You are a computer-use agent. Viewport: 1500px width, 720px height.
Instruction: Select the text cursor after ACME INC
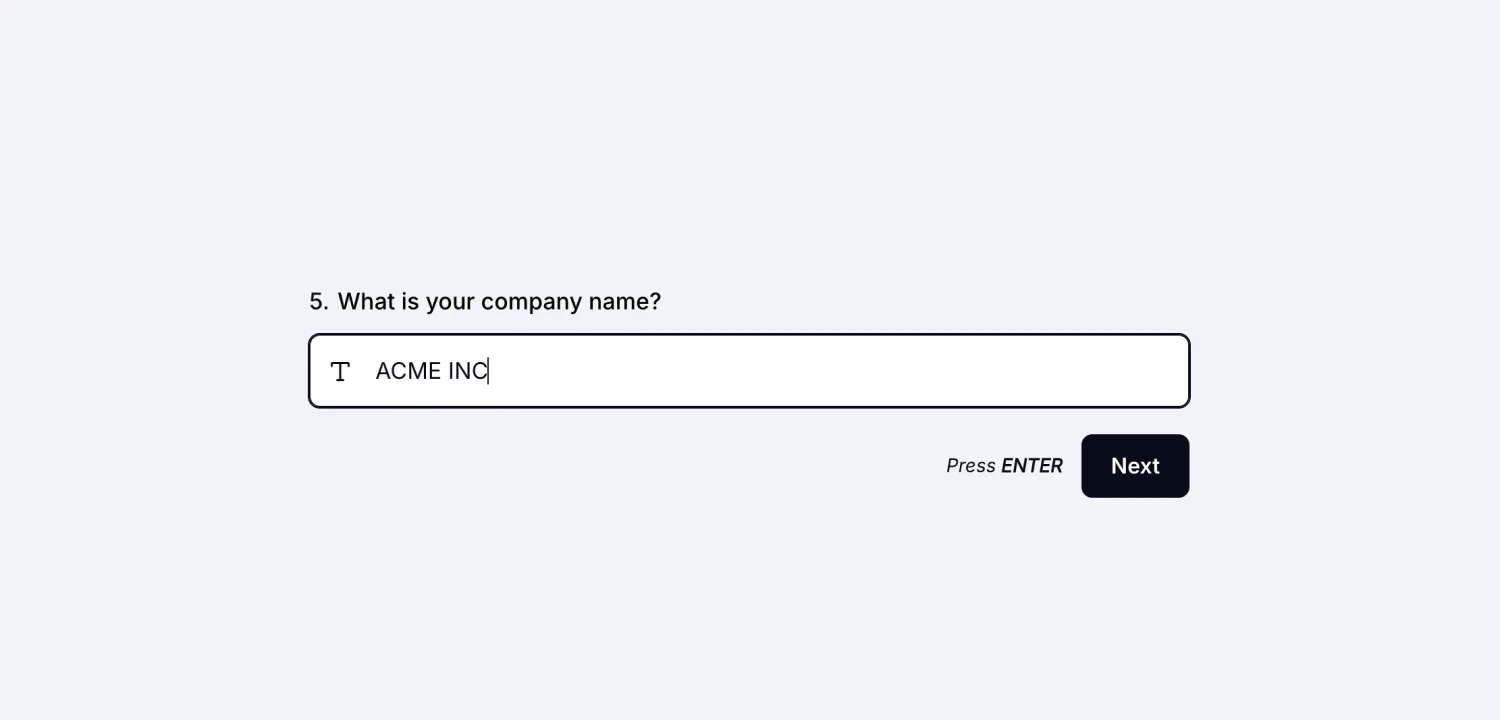(x=487, y=371)
